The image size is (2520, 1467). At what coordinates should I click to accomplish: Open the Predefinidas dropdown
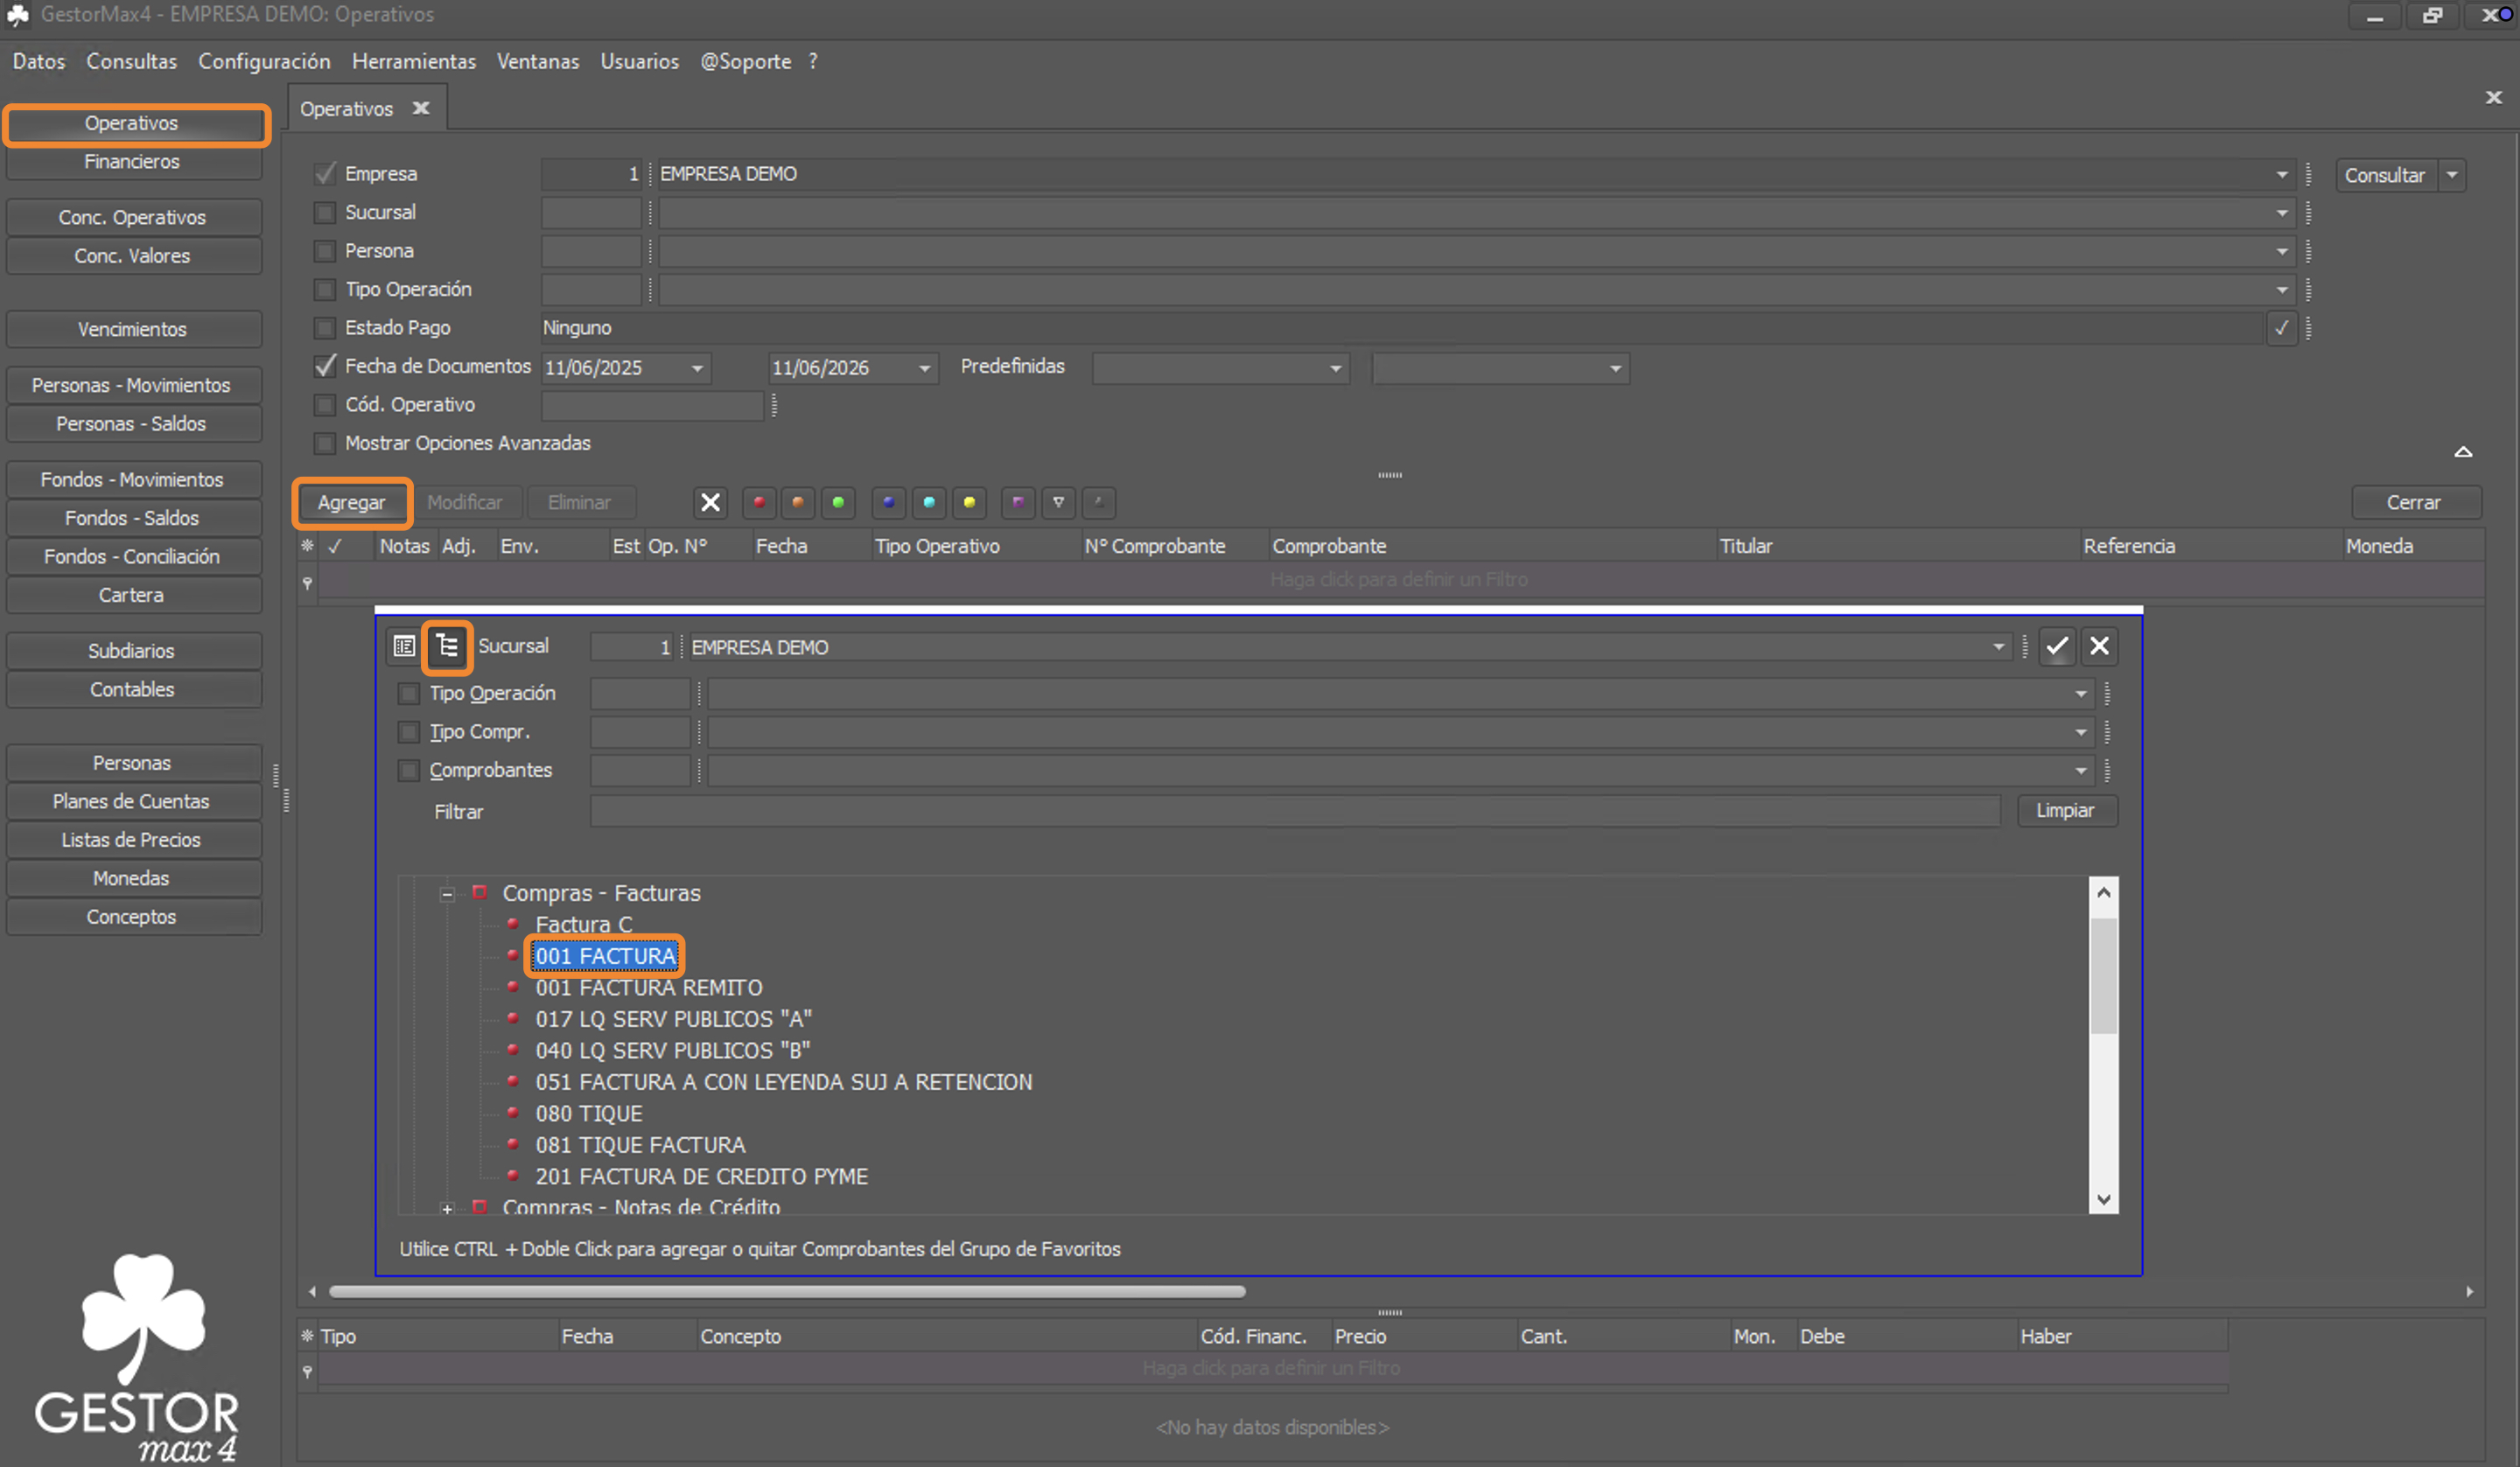pyautogui.click(x=1220, y=368)
